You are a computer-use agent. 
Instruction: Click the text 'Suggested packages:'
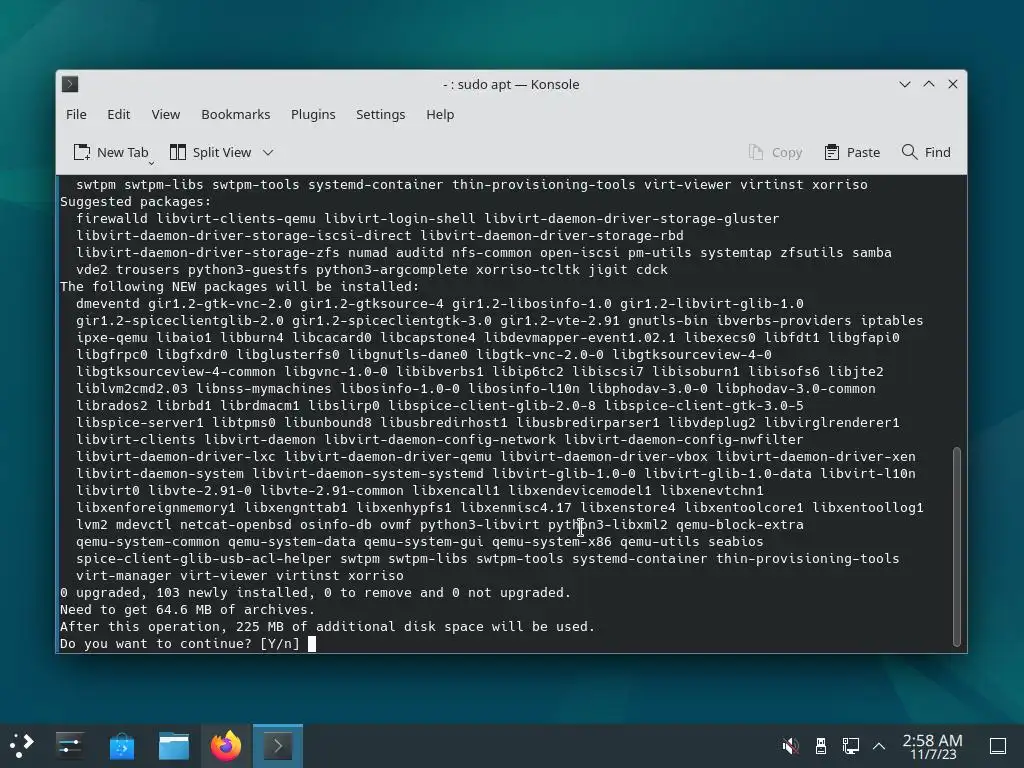pyautogui.click(x=136, y=202)
